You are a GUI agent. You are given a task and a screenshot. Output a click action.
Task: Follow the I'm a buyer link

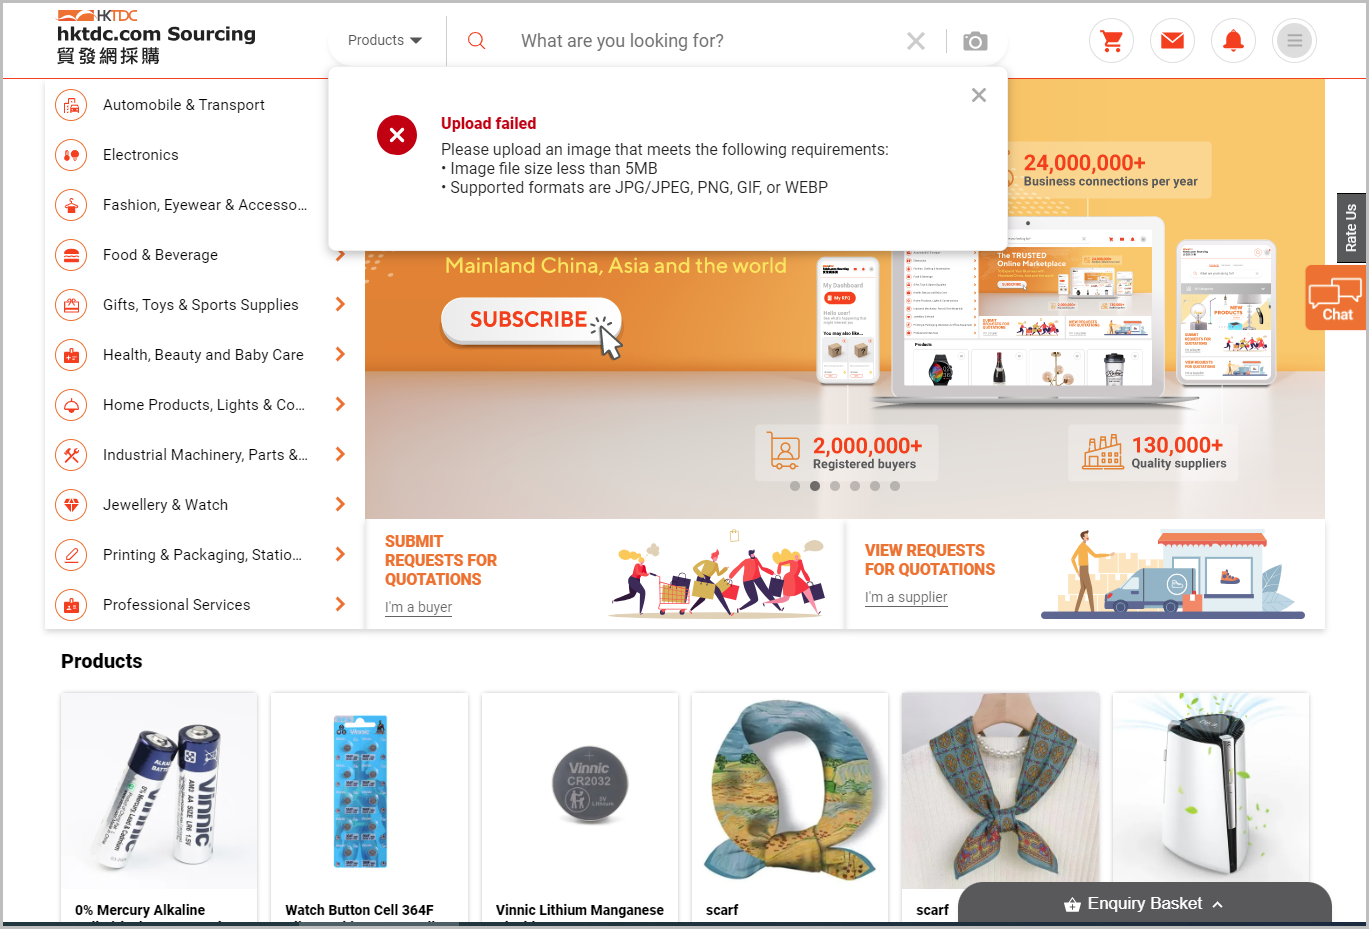tap(418, 607)
